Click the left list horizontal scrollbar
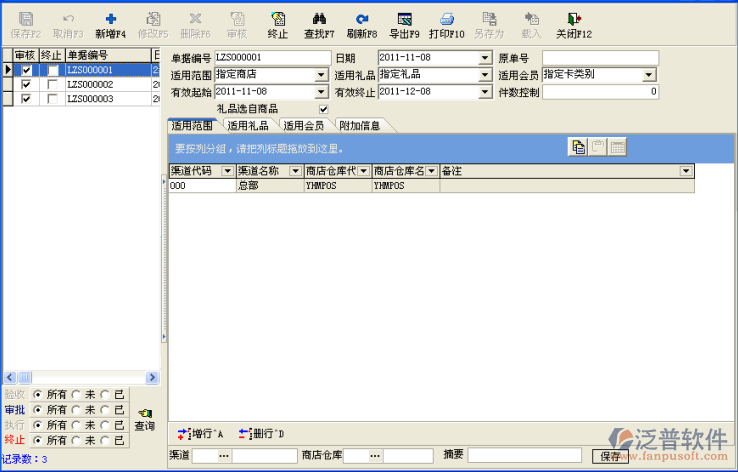The height and width of the screenshot is (472, 738). tap(80, 377)
